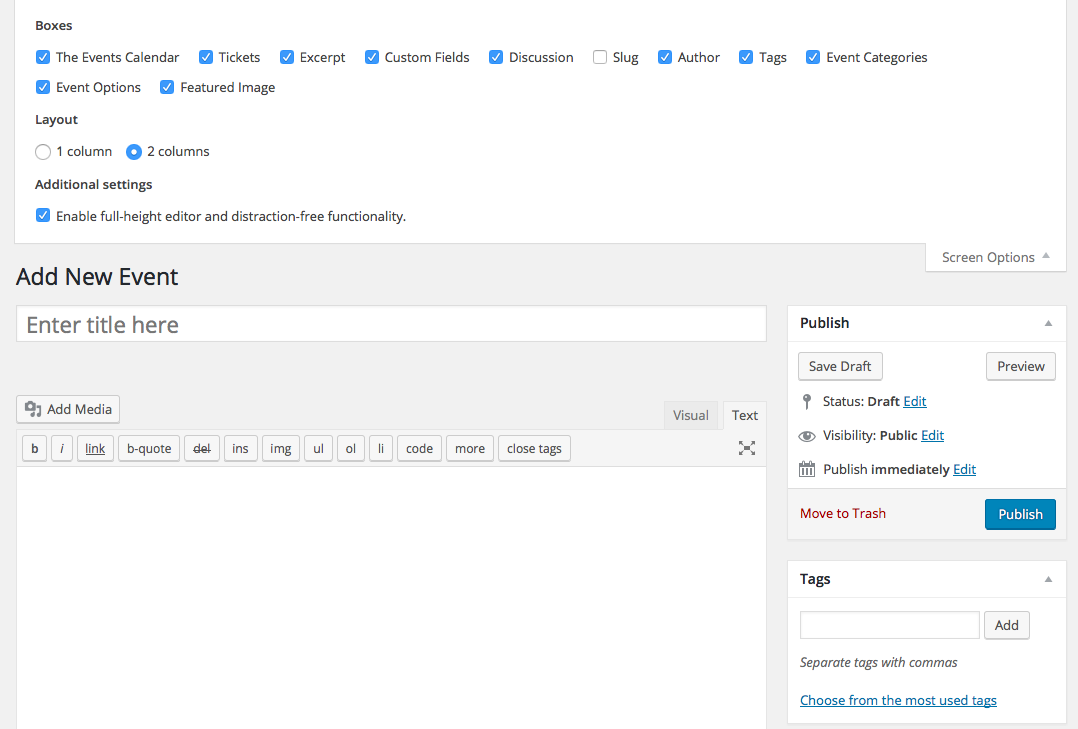The width and height of the screenshot is (1078, 729).
Task: Click the b-quote toolbar button
Action: 149,448
